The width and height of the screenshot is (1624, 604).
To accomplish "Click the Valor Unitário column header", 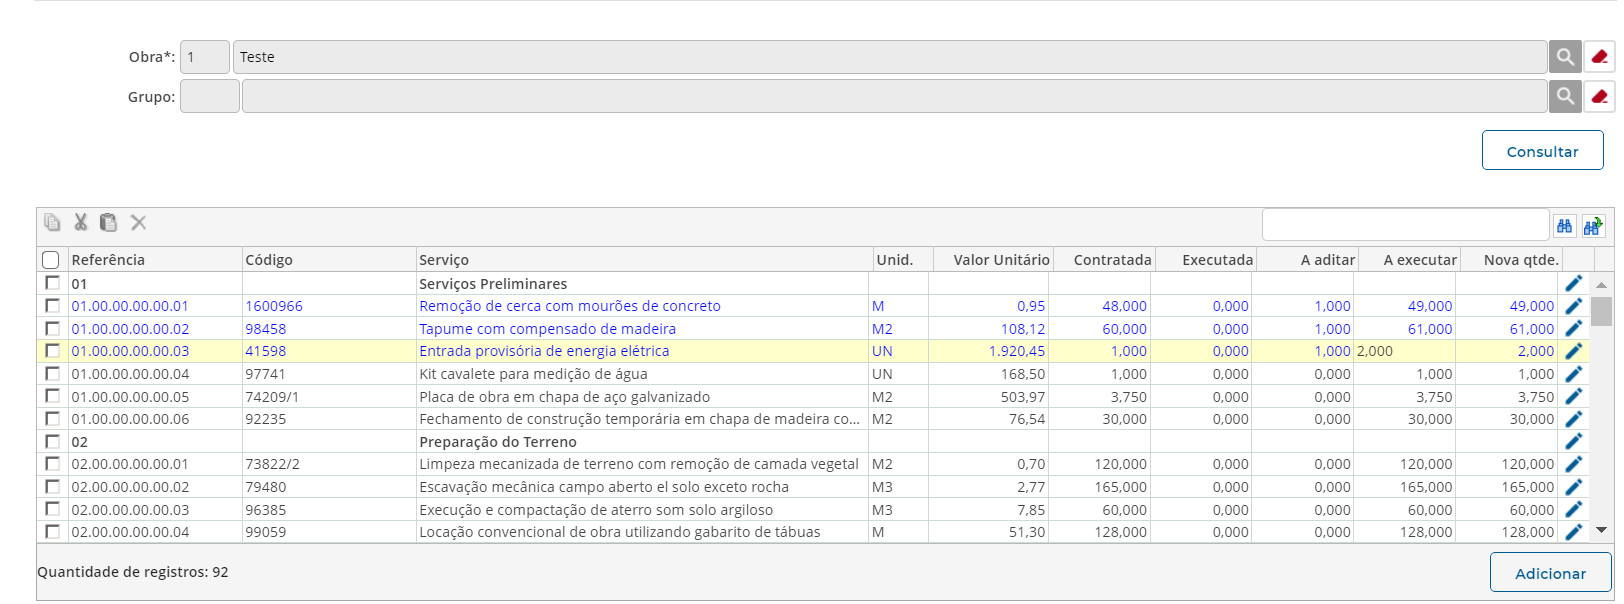I will coord(1000,260).
